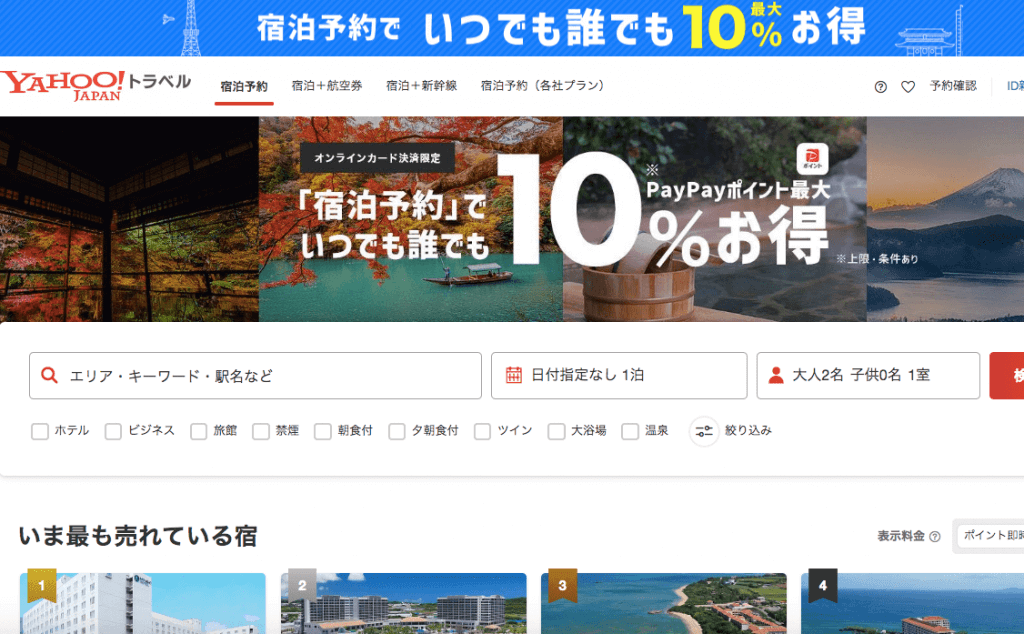Click the red 検索 search button

[1014, 375]
